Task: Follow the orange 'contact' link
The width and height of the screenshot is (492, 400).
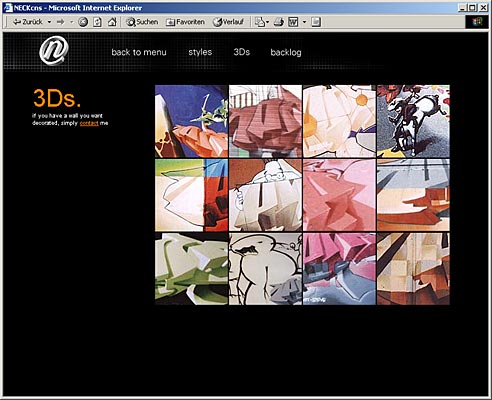Action: [89, 123]
